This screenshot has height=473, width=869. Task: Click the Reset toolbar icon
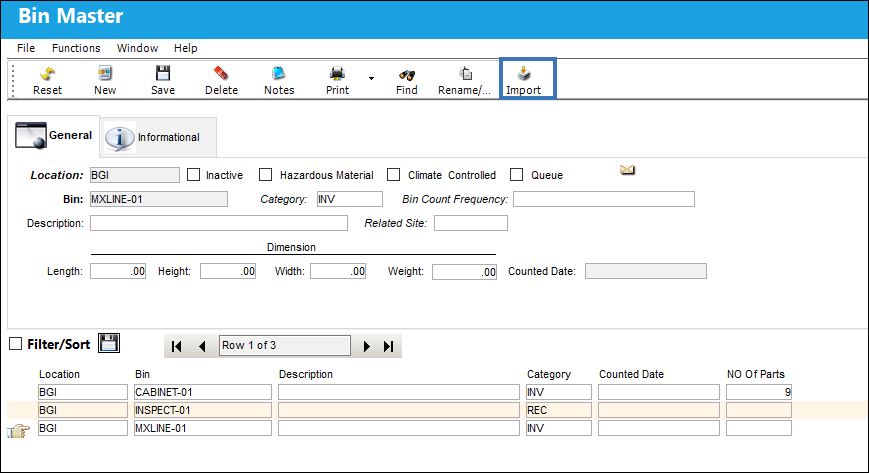[x=48, y=74]
